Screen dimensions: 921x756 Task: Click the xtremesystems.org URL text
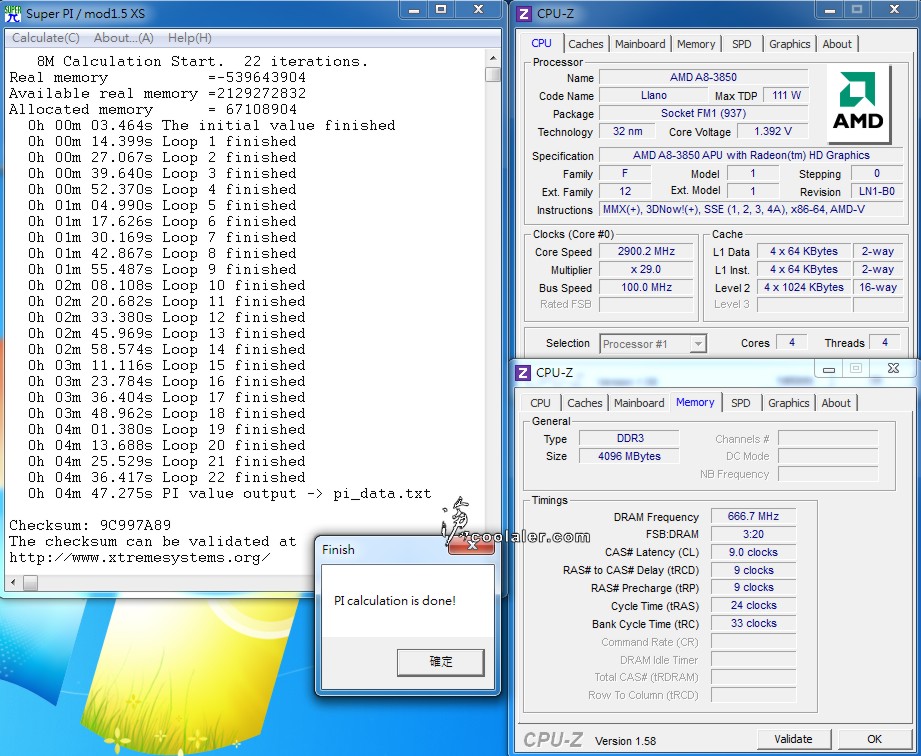[140, 557]
